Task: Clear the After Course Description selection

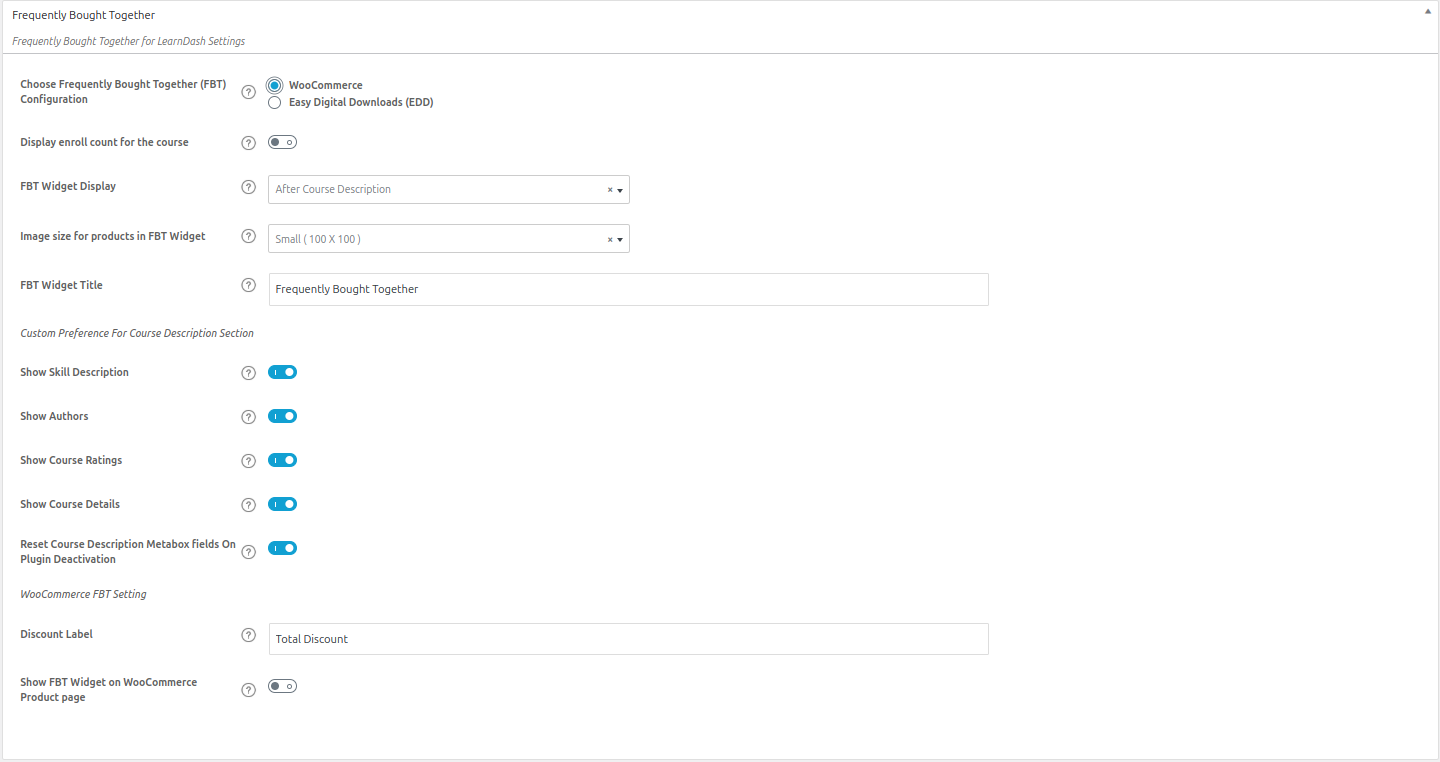Action: click(x=610, y=190)
